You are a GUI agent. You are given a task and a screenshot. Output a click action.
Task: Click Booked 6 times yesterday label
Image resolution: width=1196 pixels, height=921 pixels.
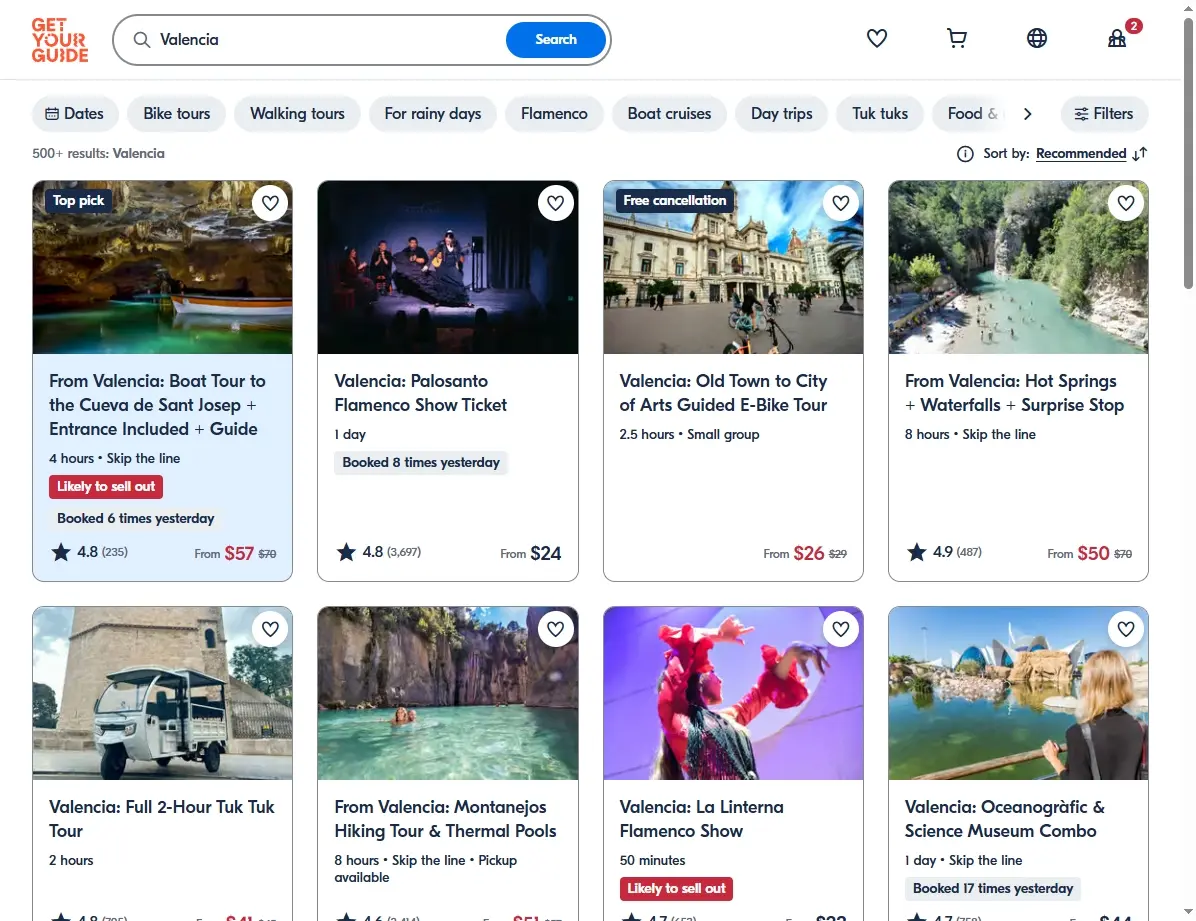136,519
